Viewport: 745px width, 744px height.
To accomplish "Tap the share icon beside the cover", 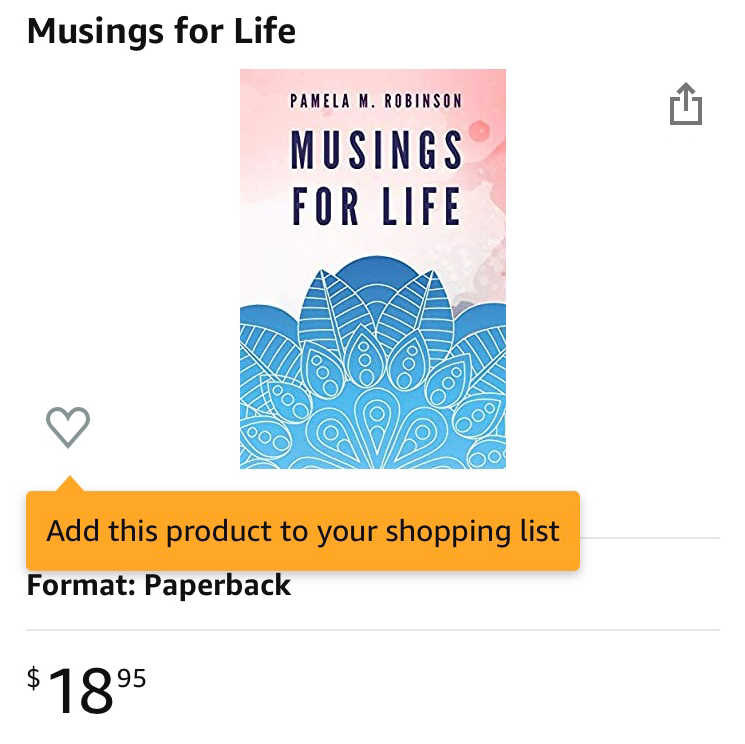I will click(686, 104).
